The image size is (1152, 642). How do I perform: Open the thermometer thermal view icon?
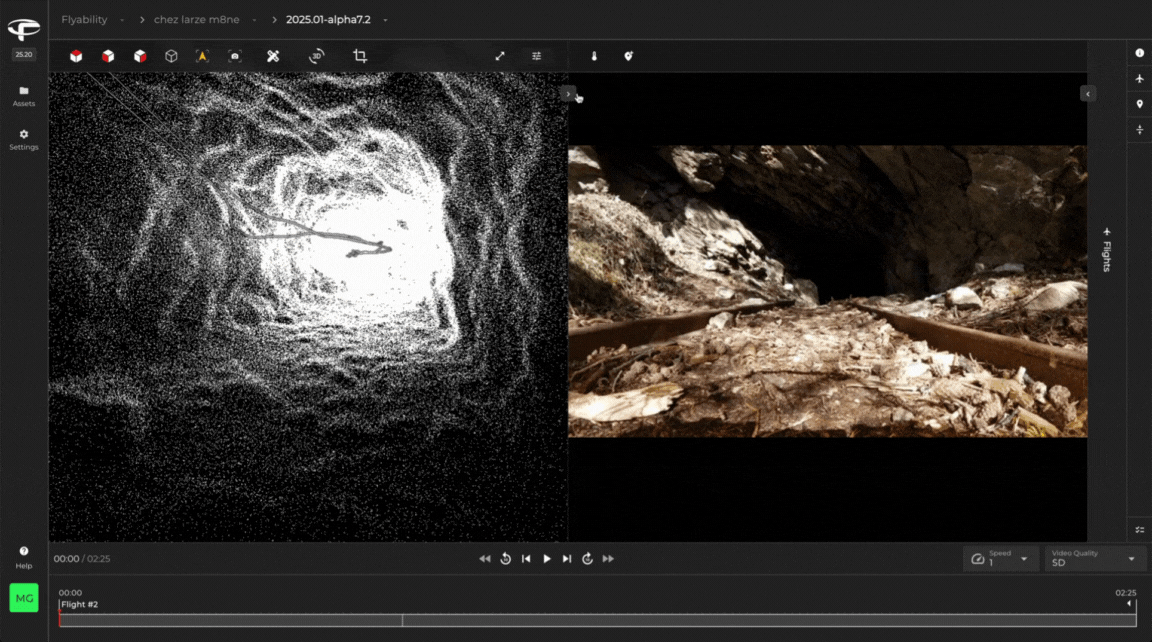pyautogui.click(x=594, y=56)
